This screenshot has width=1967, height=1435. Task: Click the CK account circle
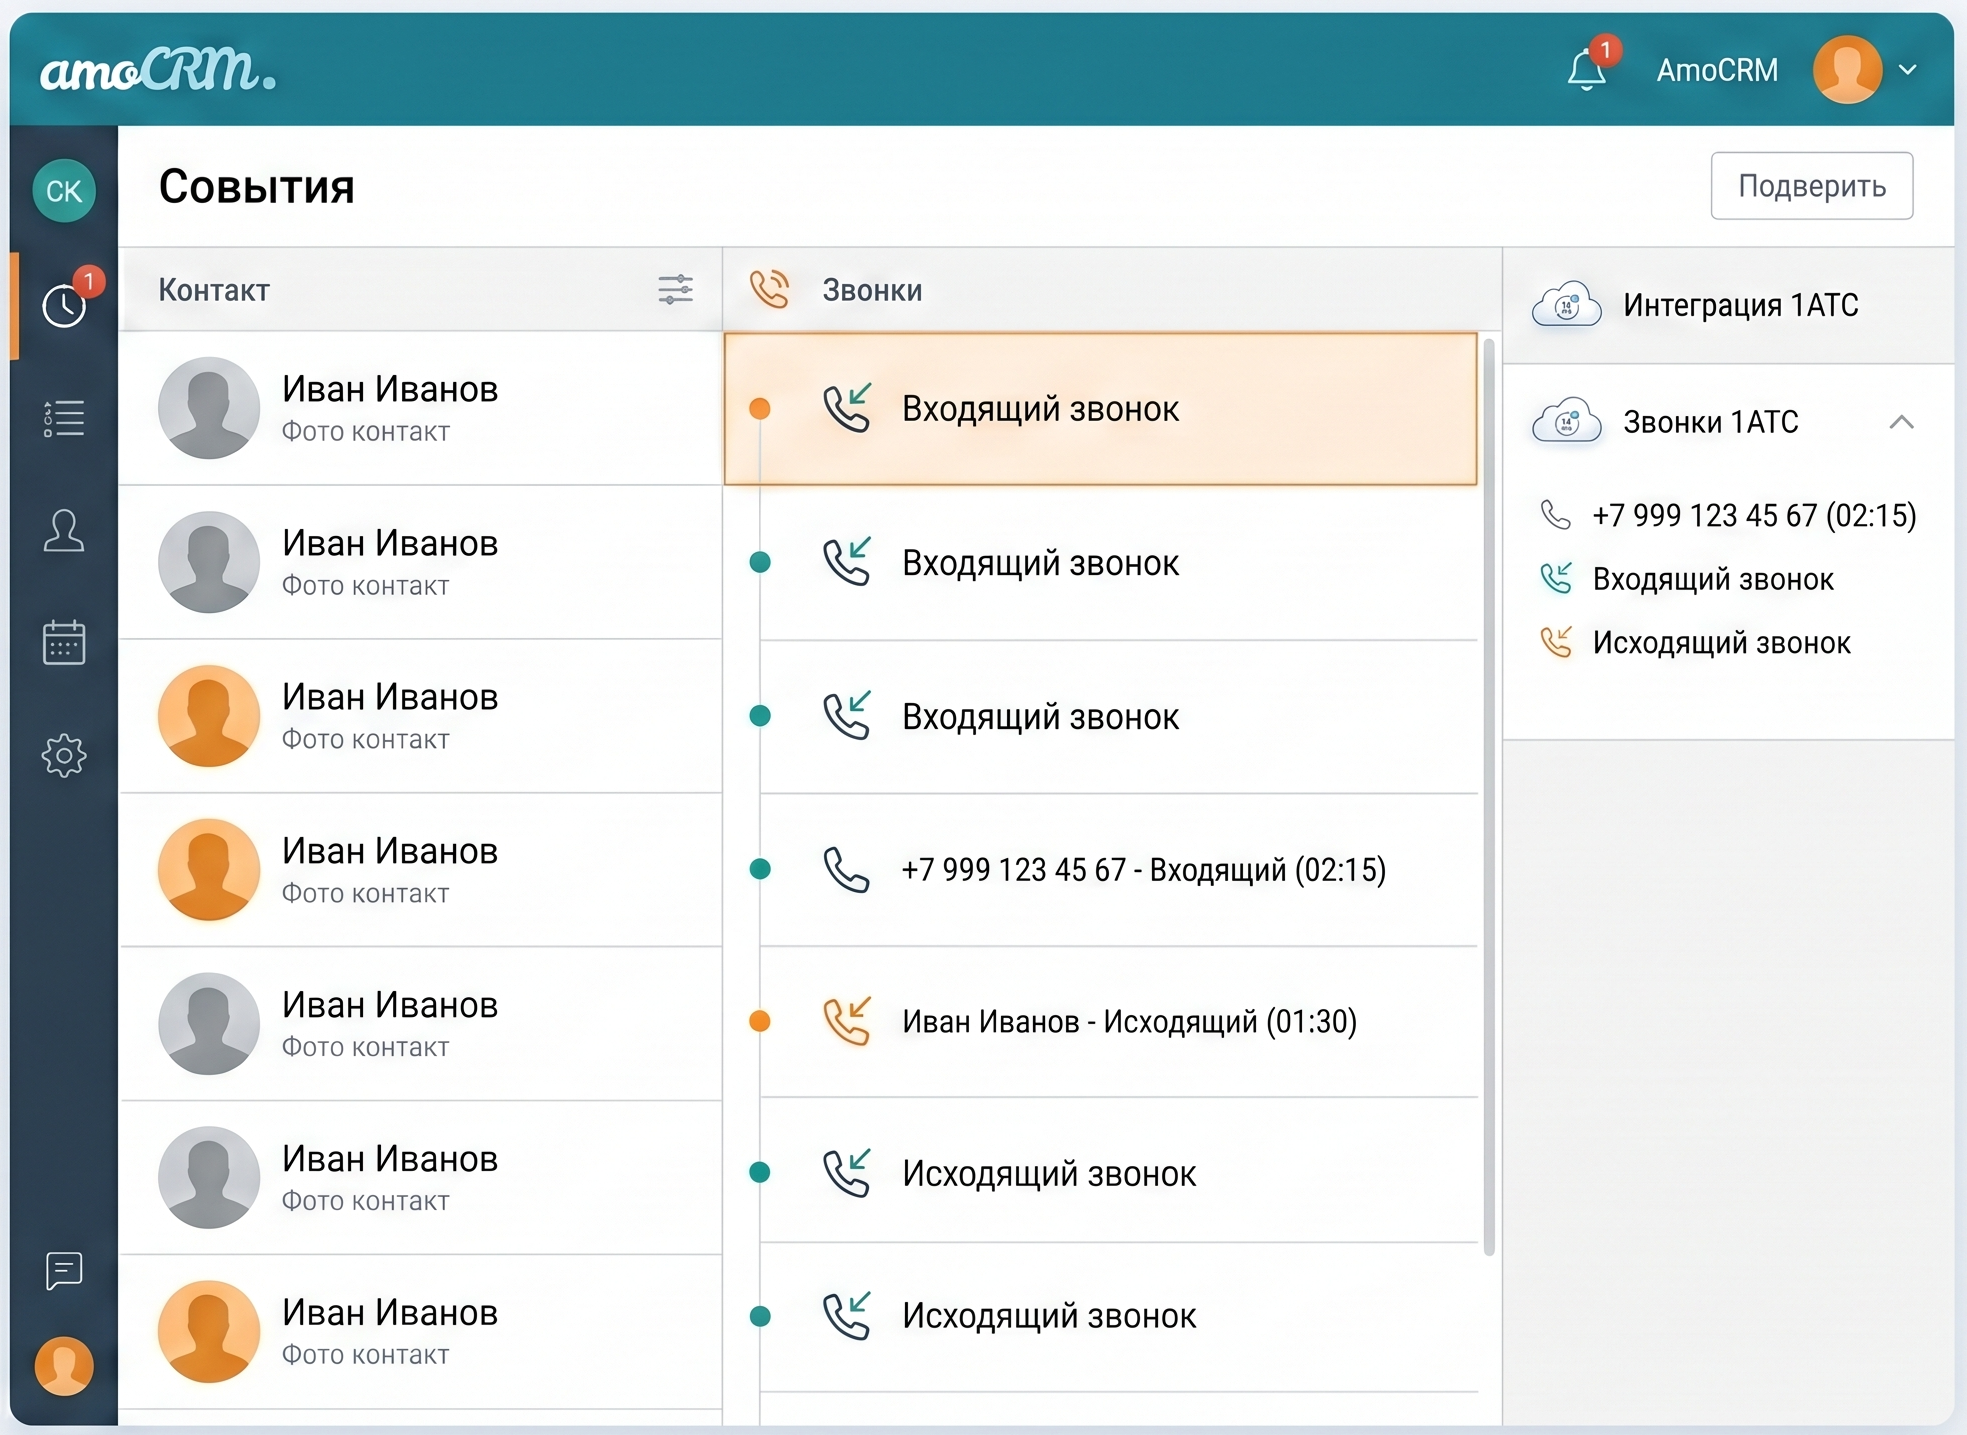(x=64, y=190)
